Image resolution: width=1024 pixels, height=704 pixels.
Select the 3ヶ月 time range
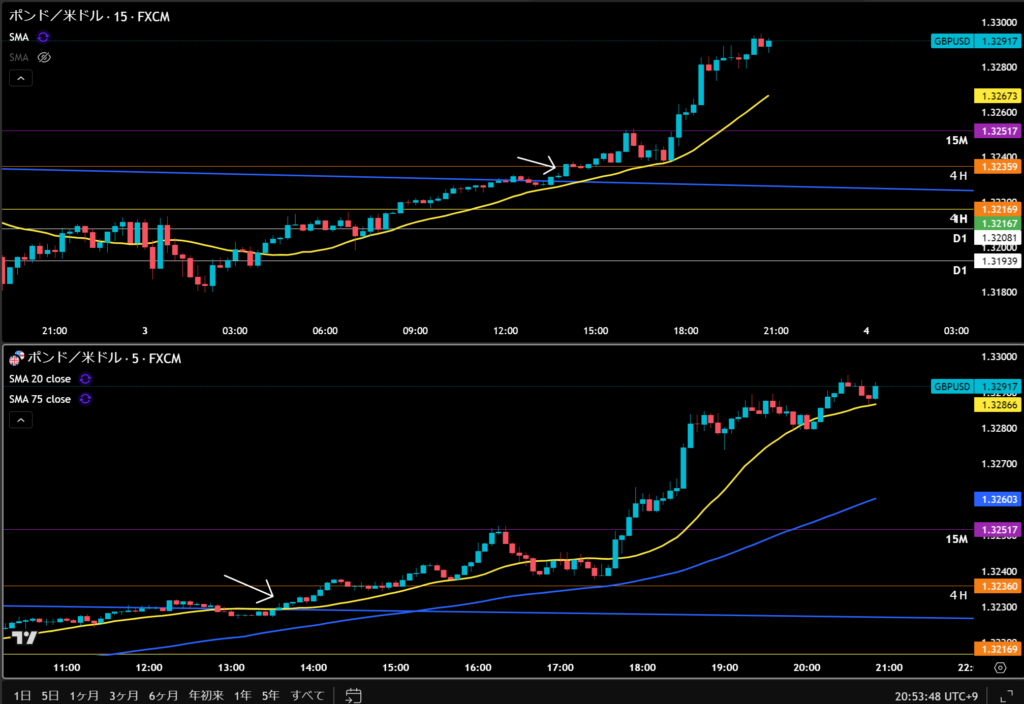coord(125,695)
